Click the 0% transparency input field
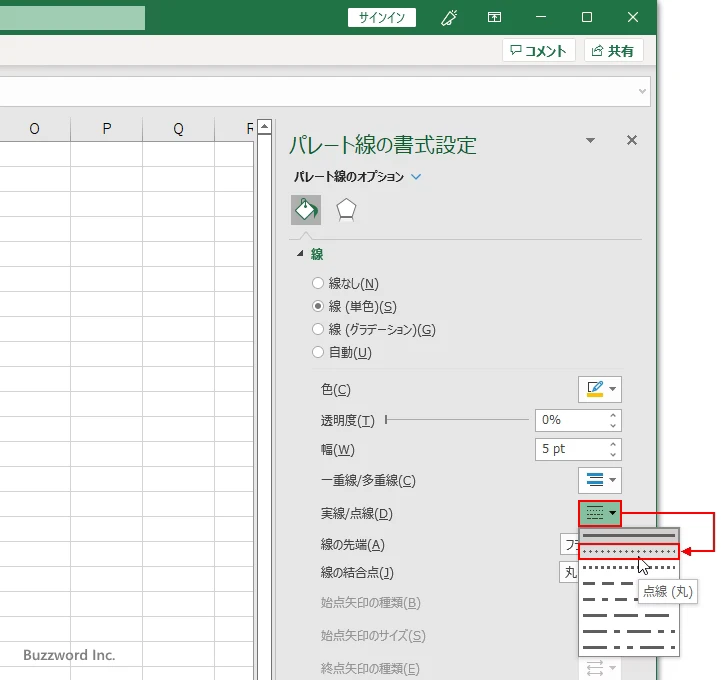This screenshot has width=728, height=680. (572, 420)
